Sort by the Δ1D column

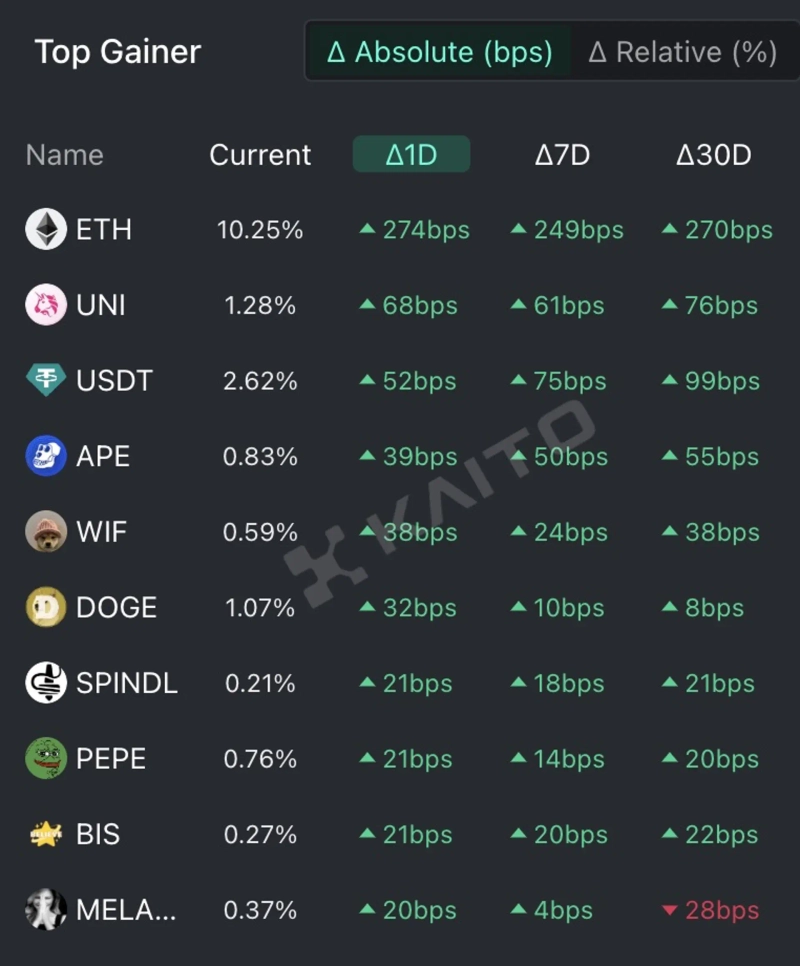[411, 155]
